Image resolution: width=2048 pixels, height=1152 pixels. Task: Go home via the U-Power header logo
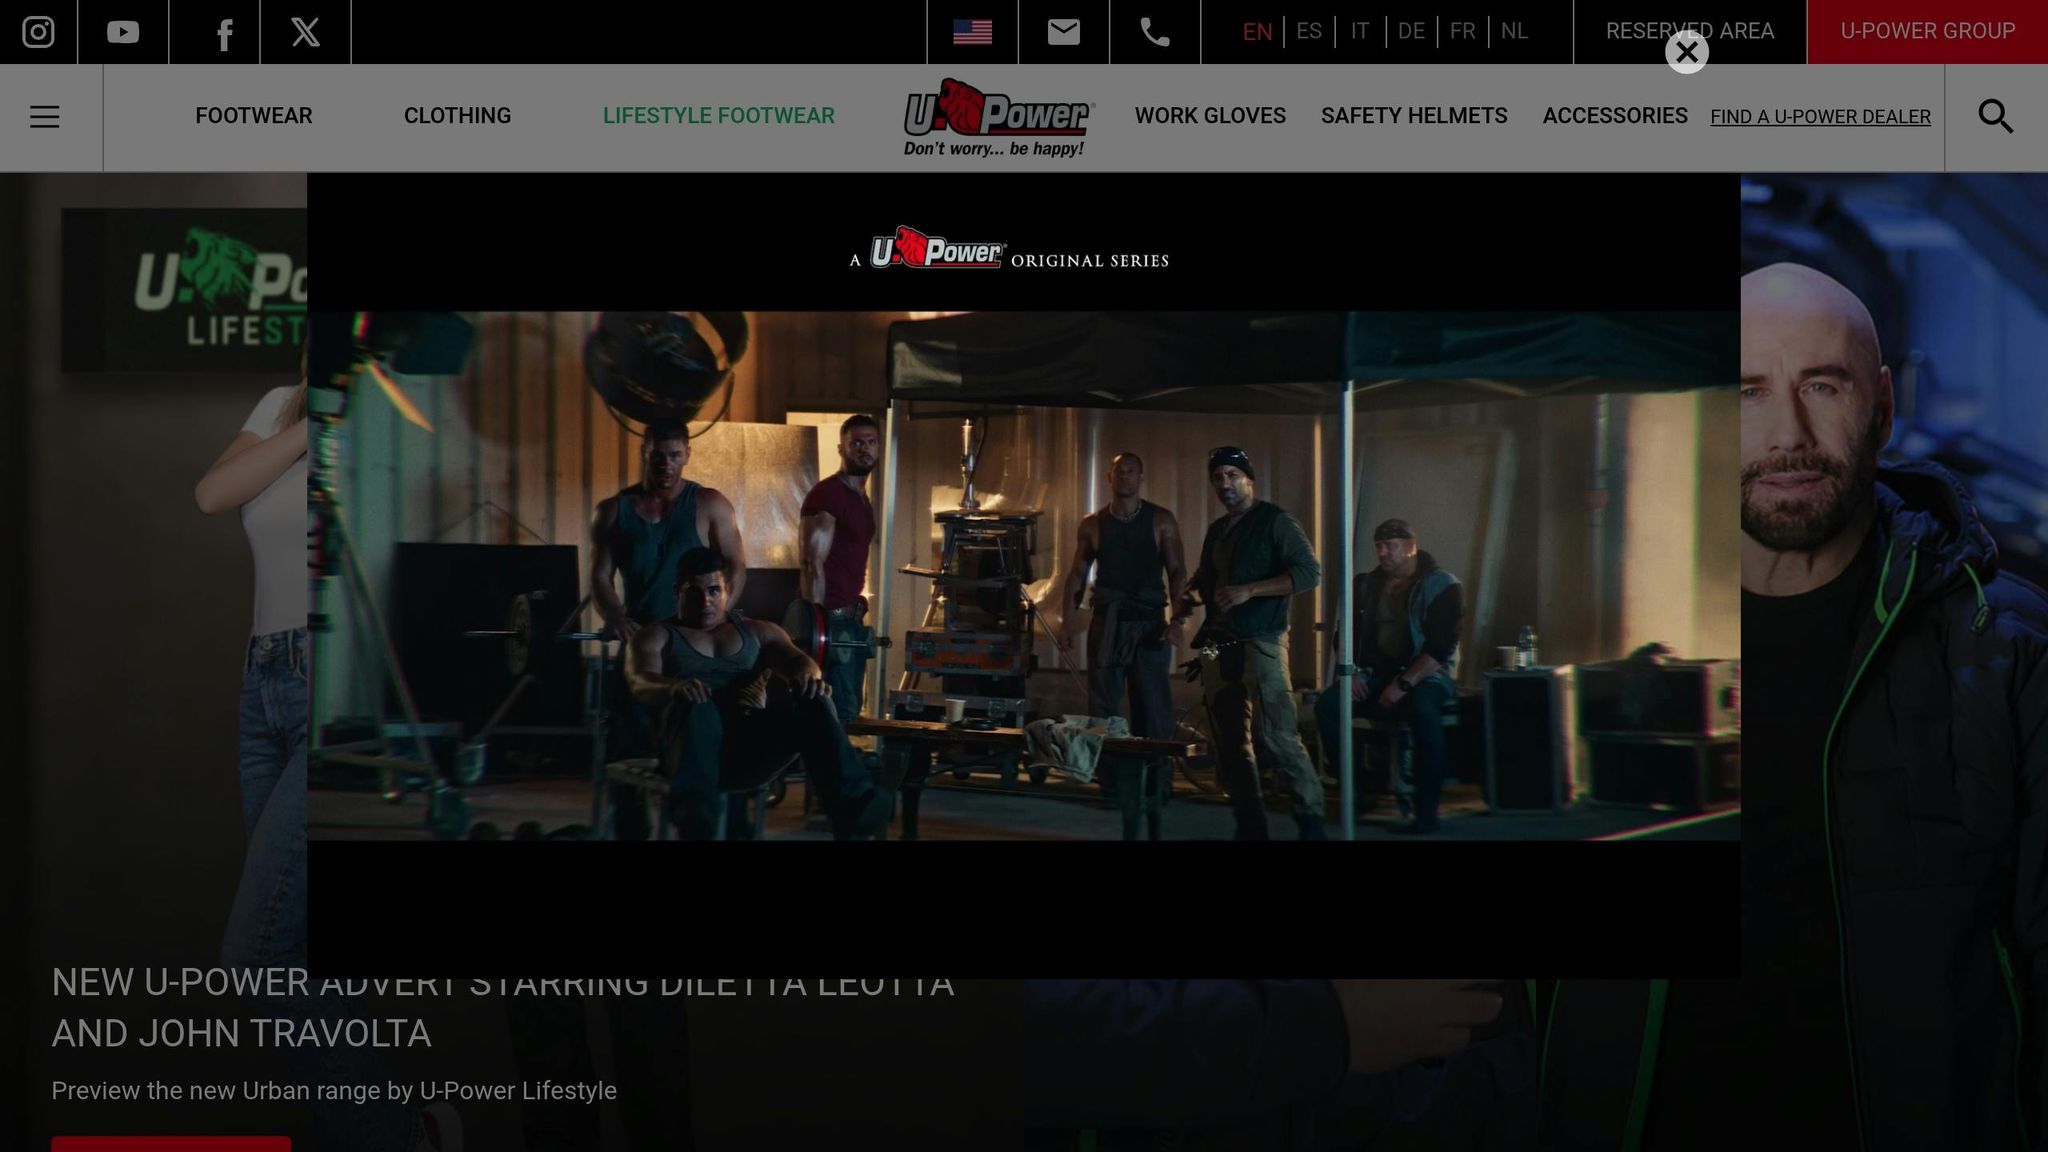click(998, 118)
